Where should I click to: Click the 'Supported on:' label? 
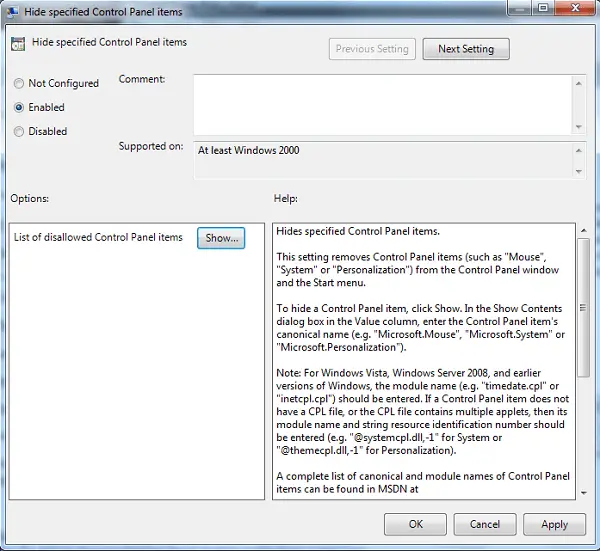tap(151, 146)
